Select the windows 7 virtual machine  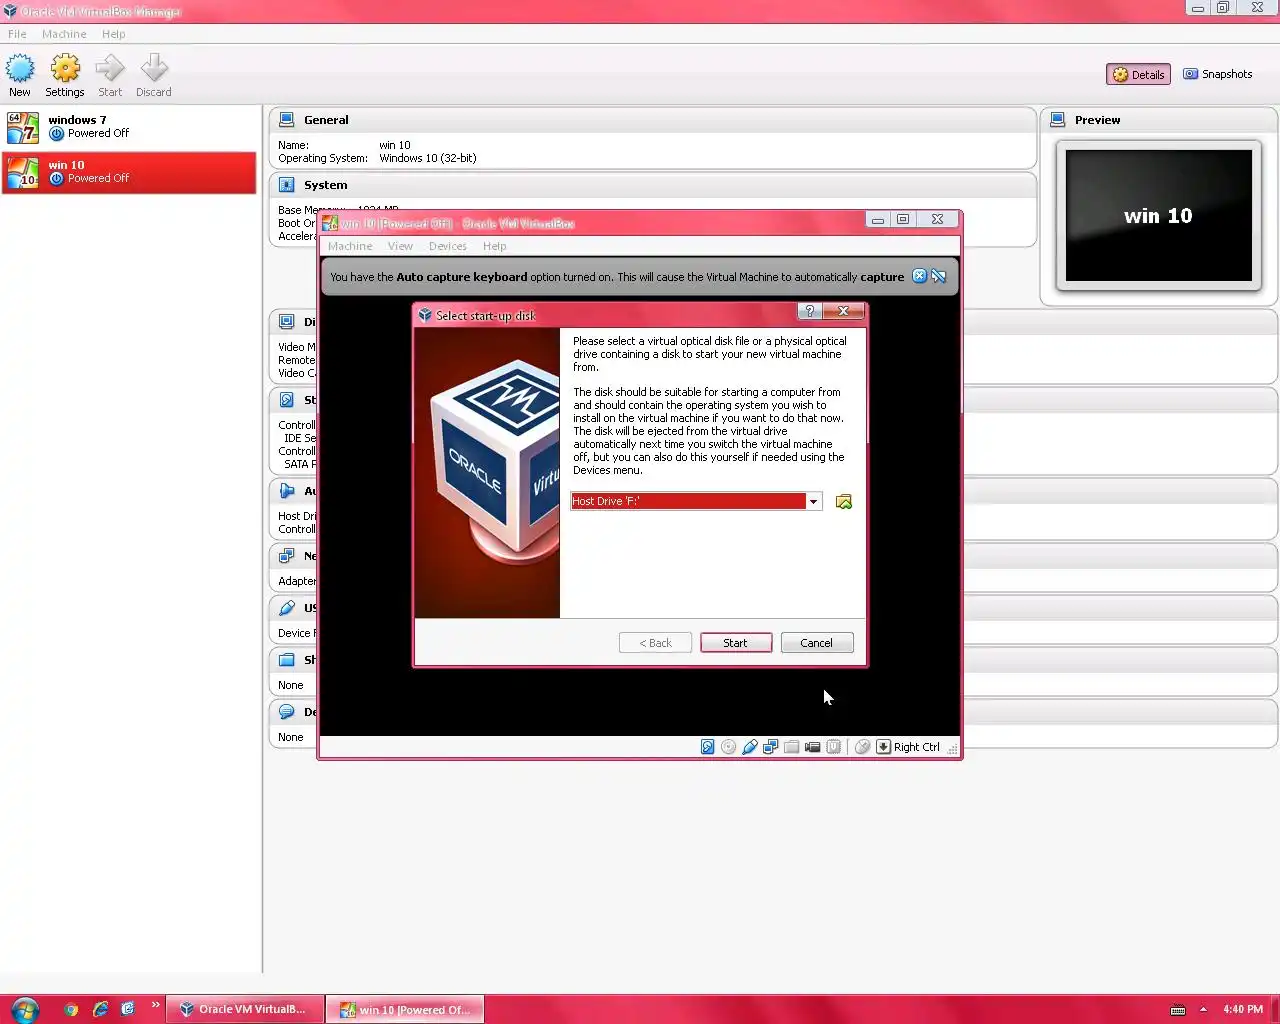pyautogui.click(x=129, y=127)
